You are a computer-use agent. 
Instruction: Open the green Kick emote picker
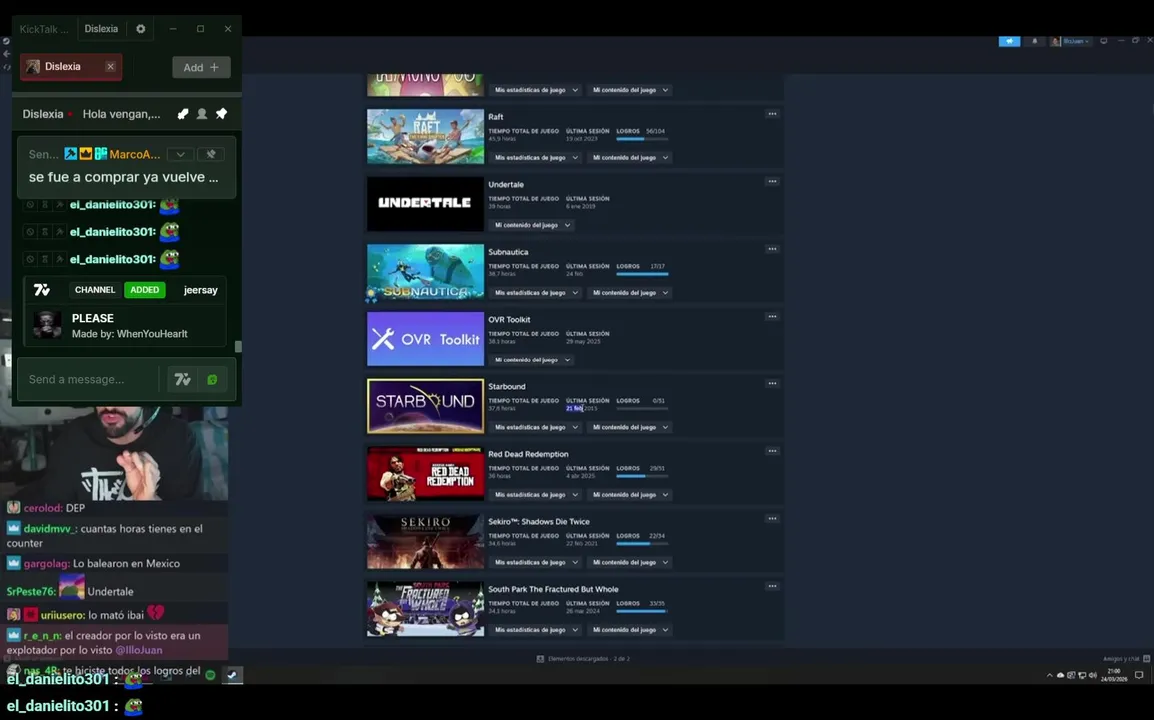212,379
